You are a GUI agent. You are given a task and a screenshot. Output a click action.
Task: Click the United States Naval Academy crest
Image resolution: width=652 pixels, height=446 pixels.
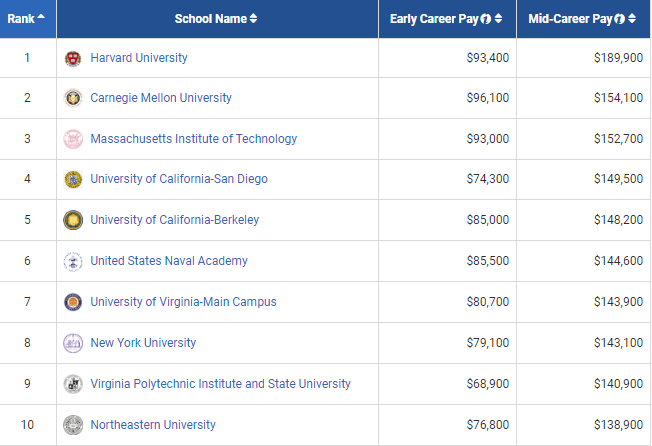[72, 261]
